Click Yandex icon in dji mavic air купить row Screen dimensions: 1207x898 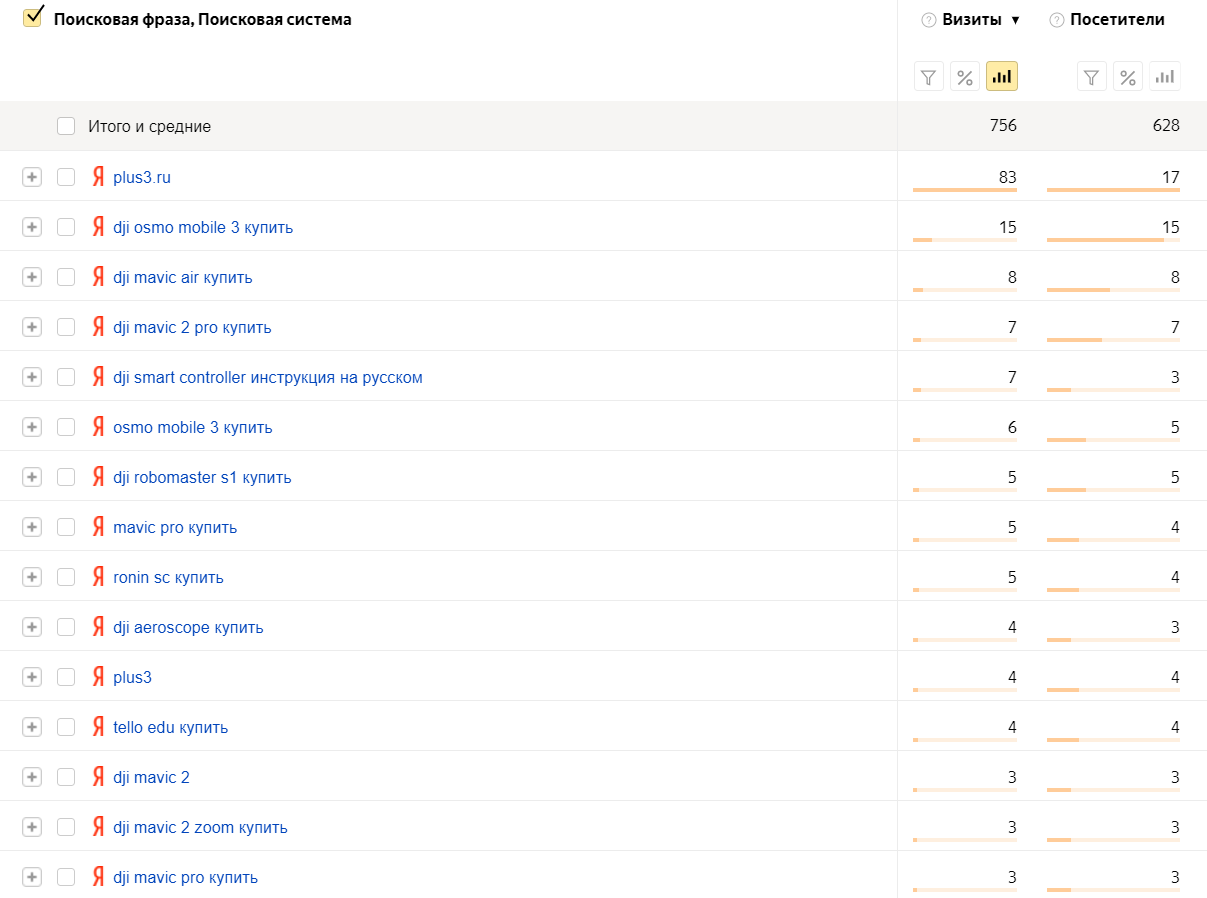[x=98, y=277]
